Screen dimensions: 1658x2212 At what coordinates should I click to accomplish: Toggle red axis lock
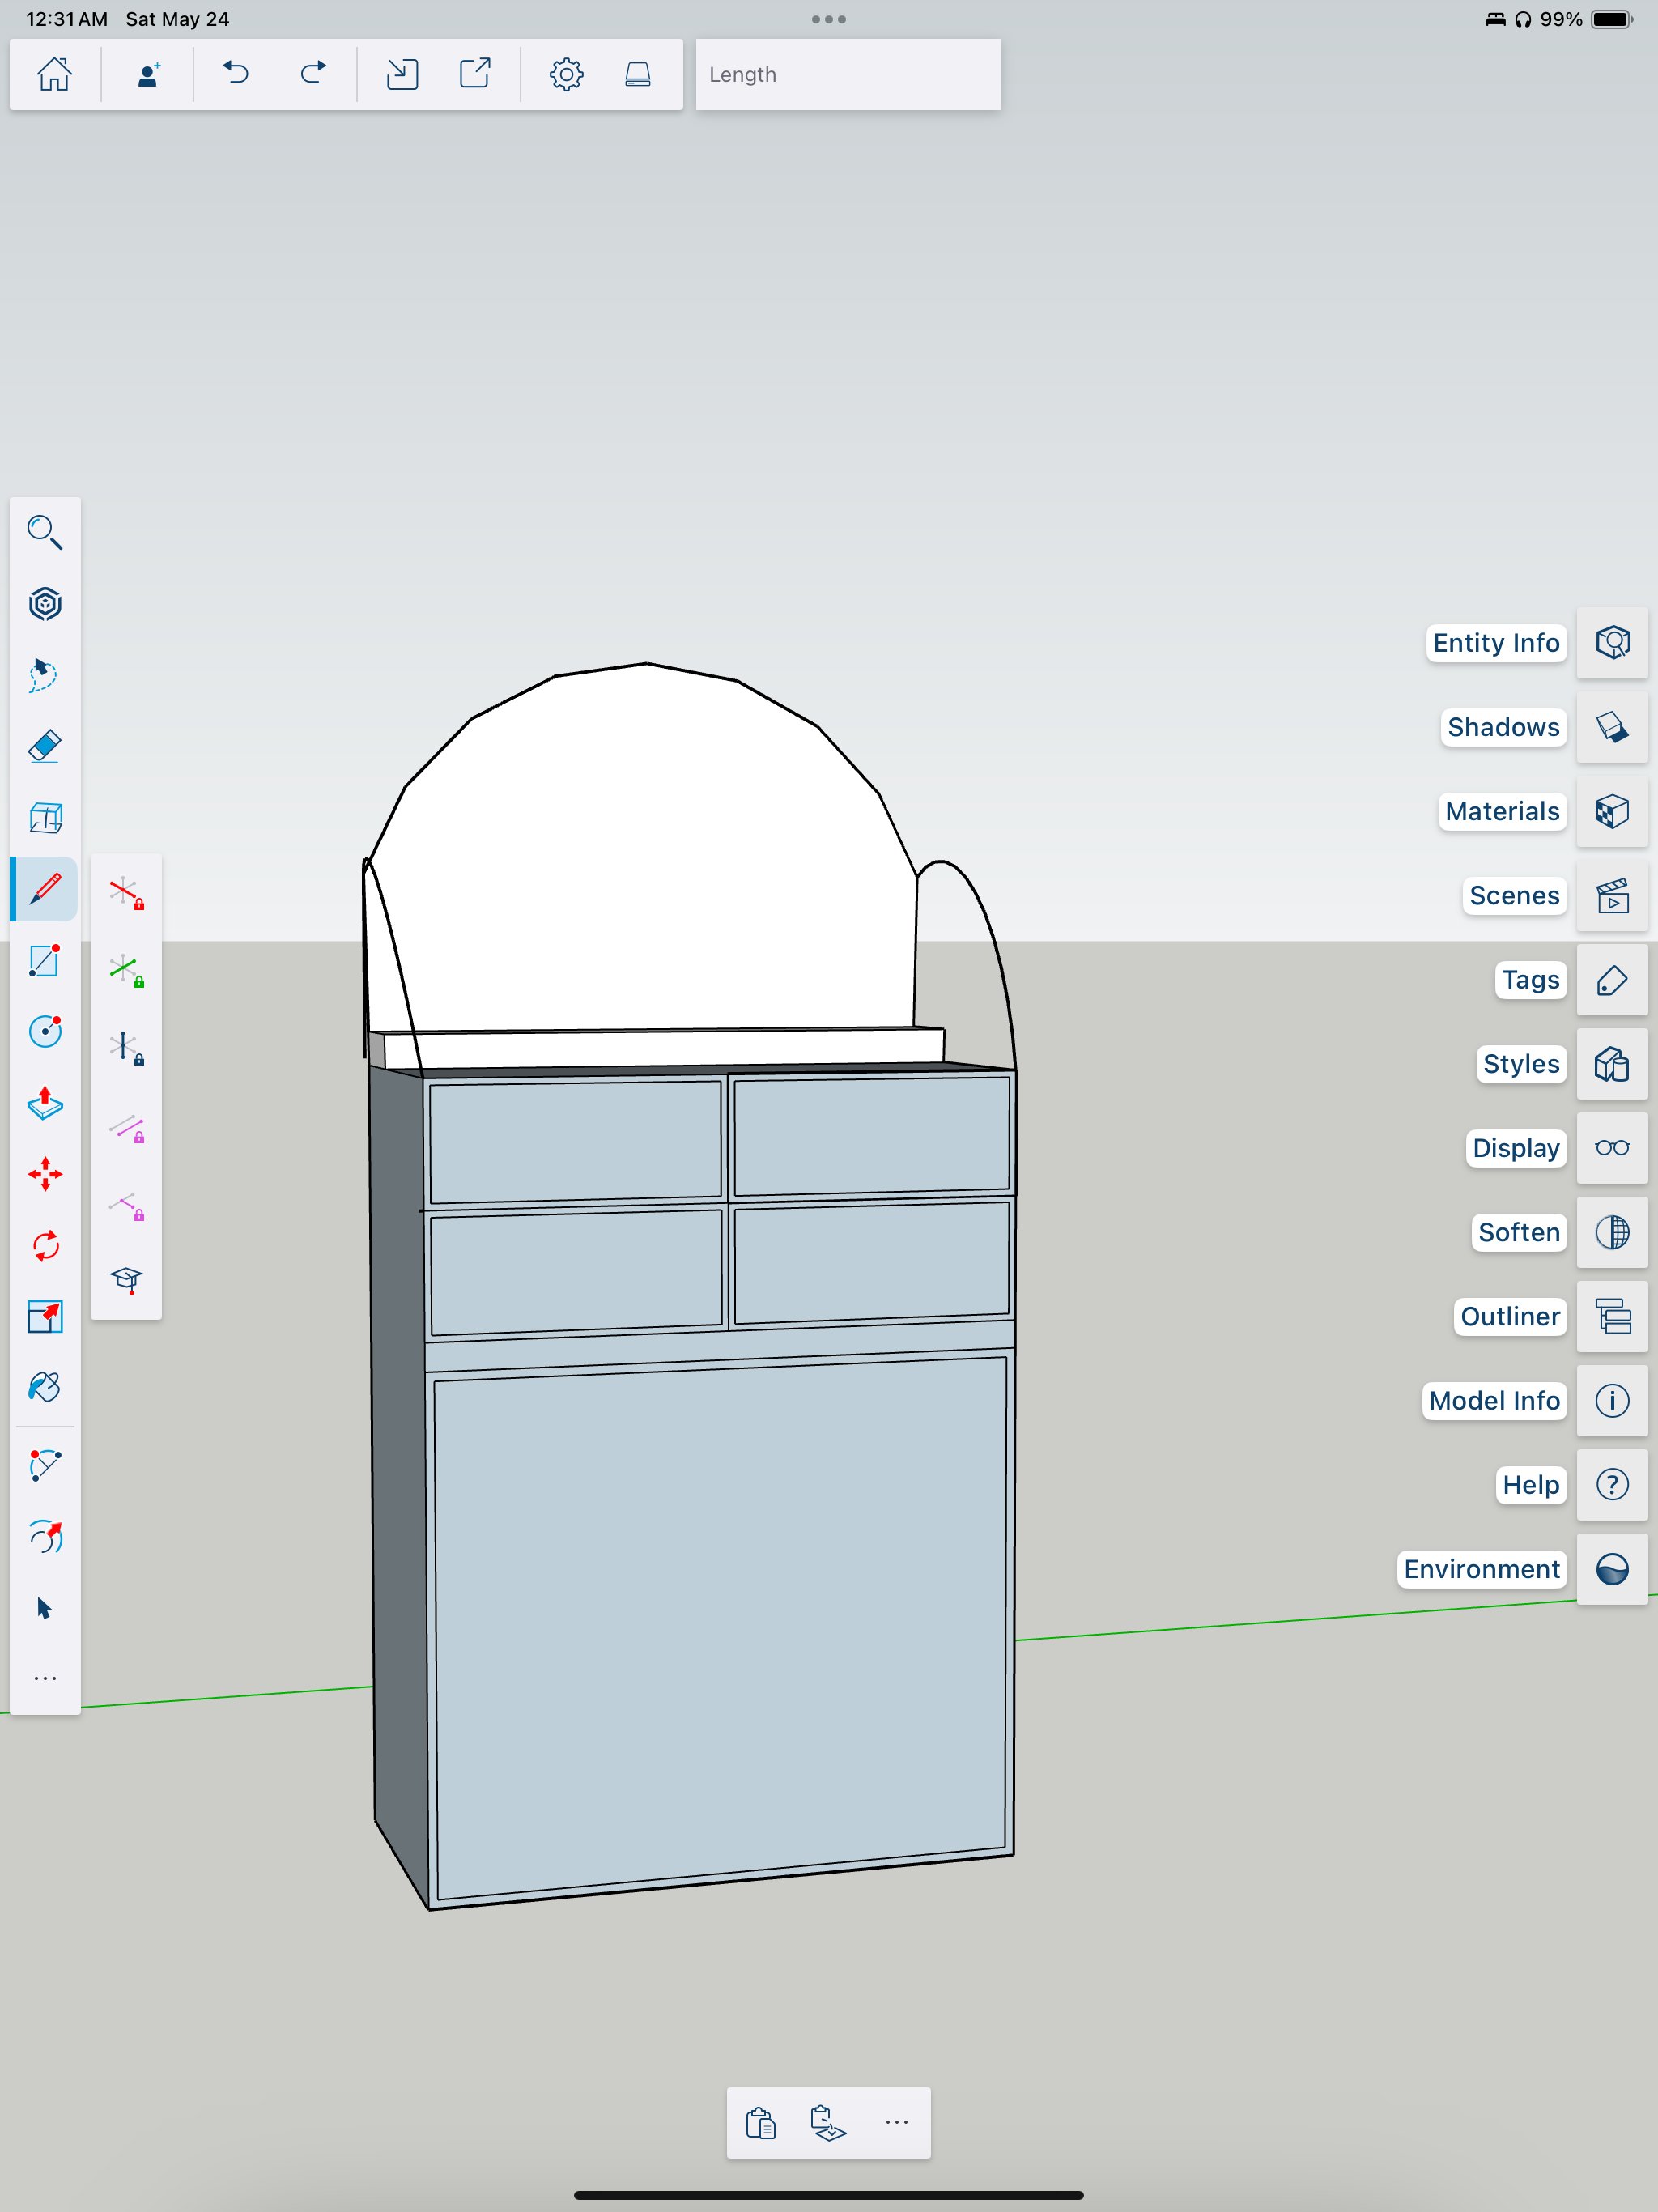coord(126,892)
